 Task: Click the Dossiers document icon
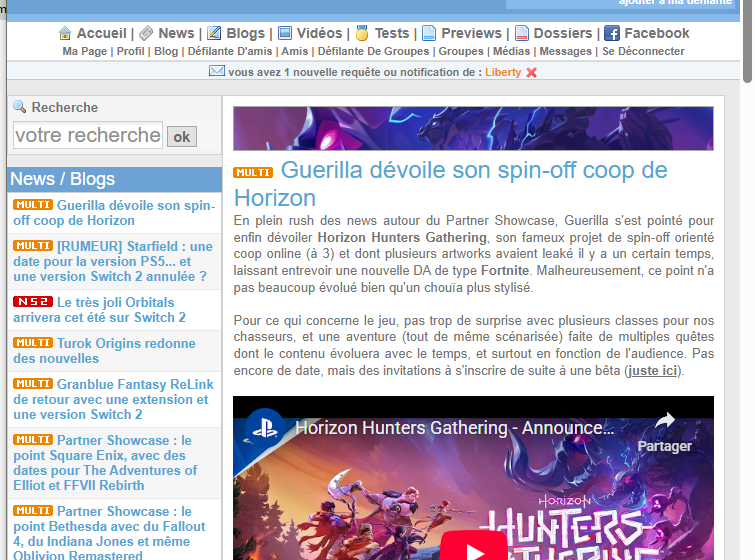pos(521,33)
